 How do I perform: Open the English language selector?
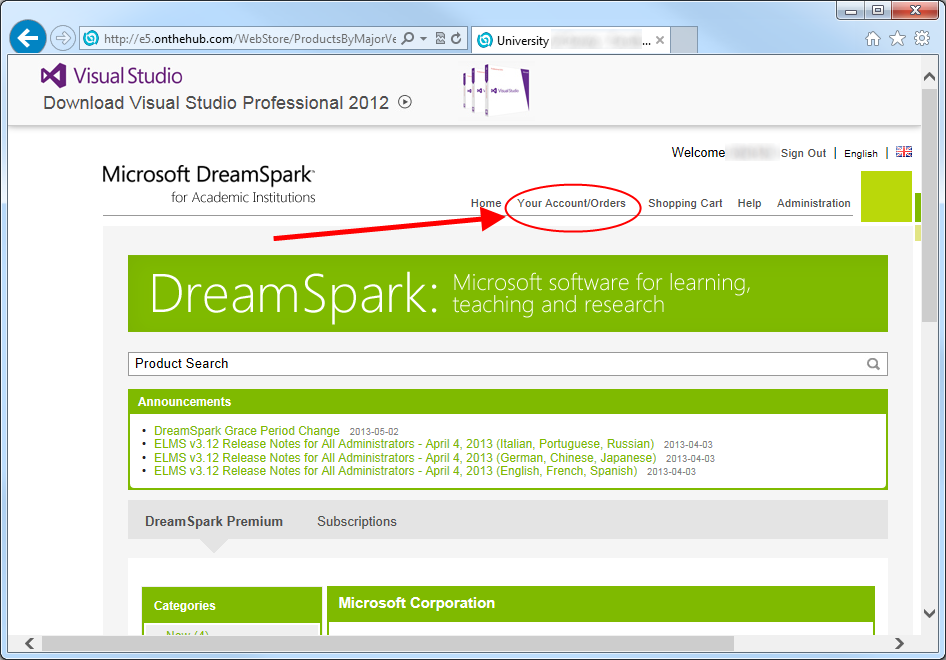[x=860, y=153]
